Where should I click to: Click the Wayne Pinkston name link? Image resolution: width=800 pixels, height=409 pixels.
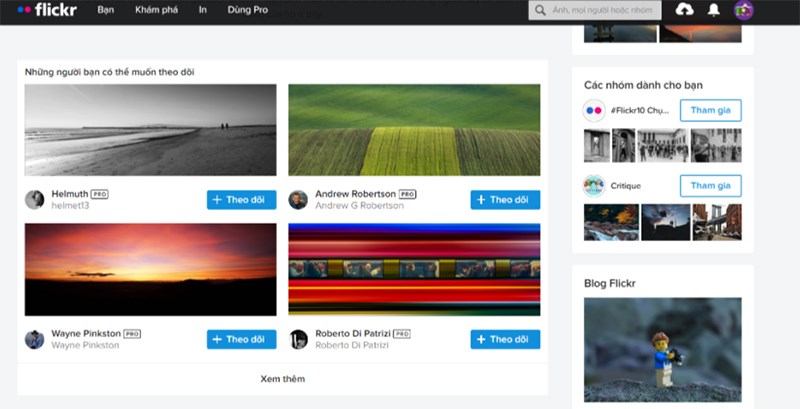pos(86,334)
